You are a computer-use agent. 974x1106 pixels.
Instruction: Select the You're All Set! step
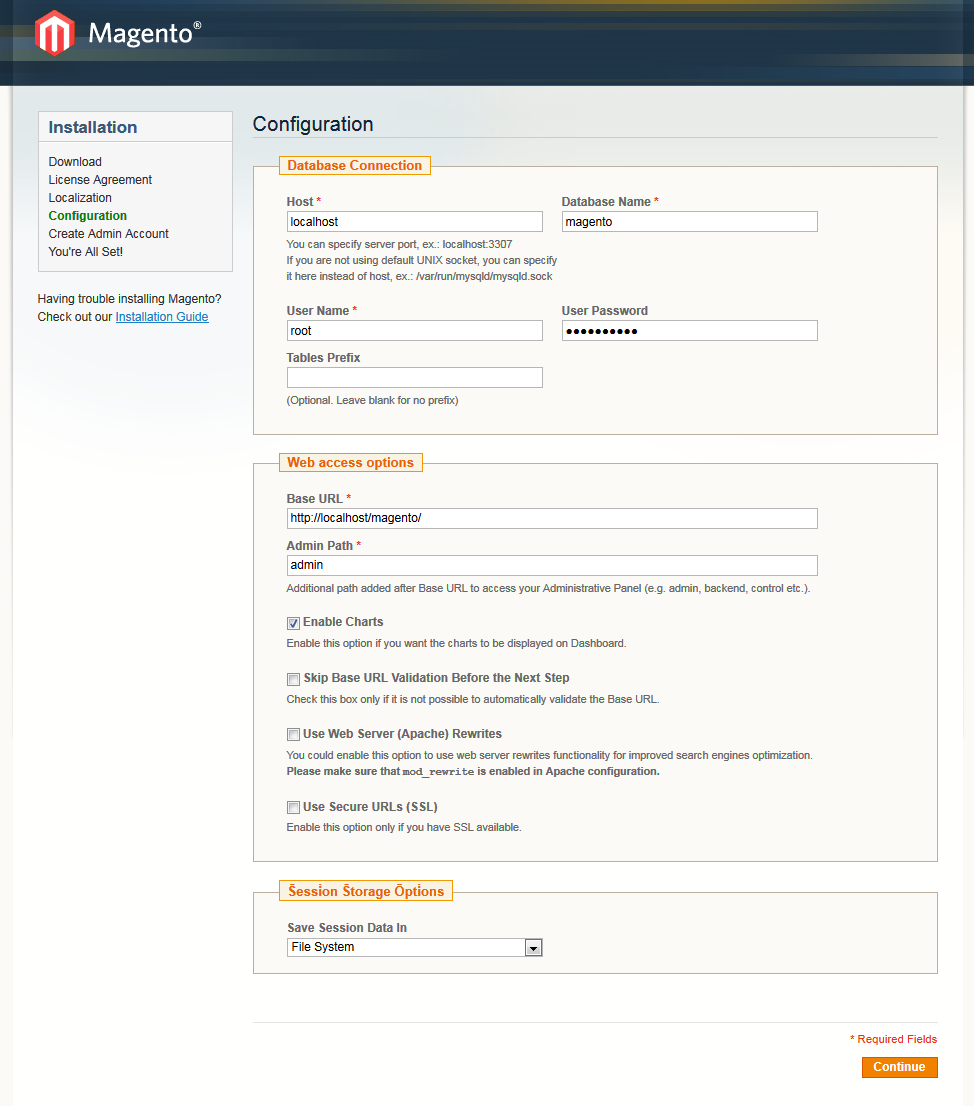[x=85, y=252]
